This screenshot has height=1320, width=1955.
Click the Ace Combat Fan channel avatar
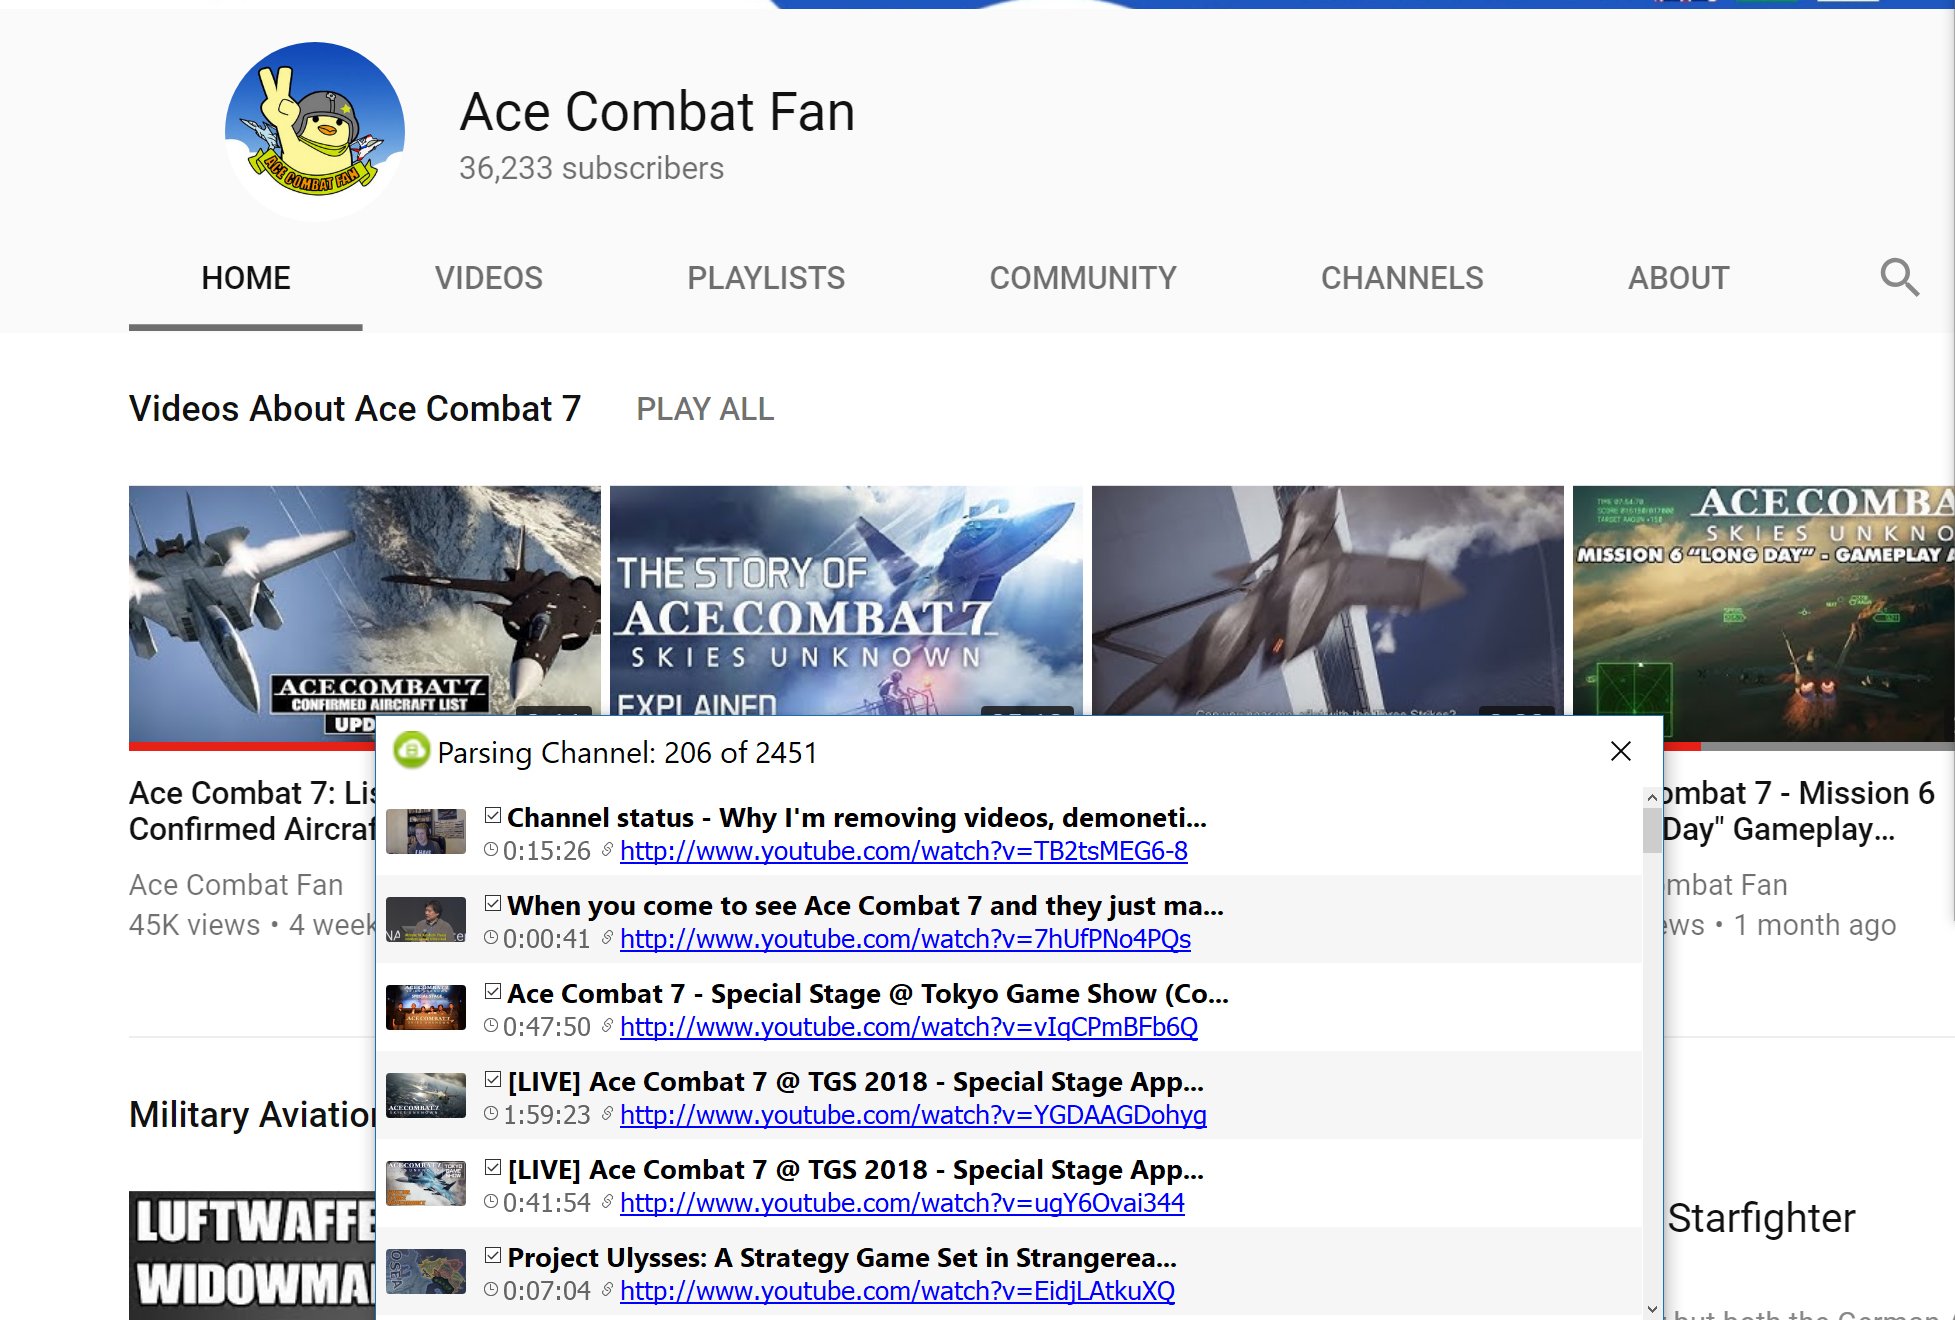coord(315,131)
